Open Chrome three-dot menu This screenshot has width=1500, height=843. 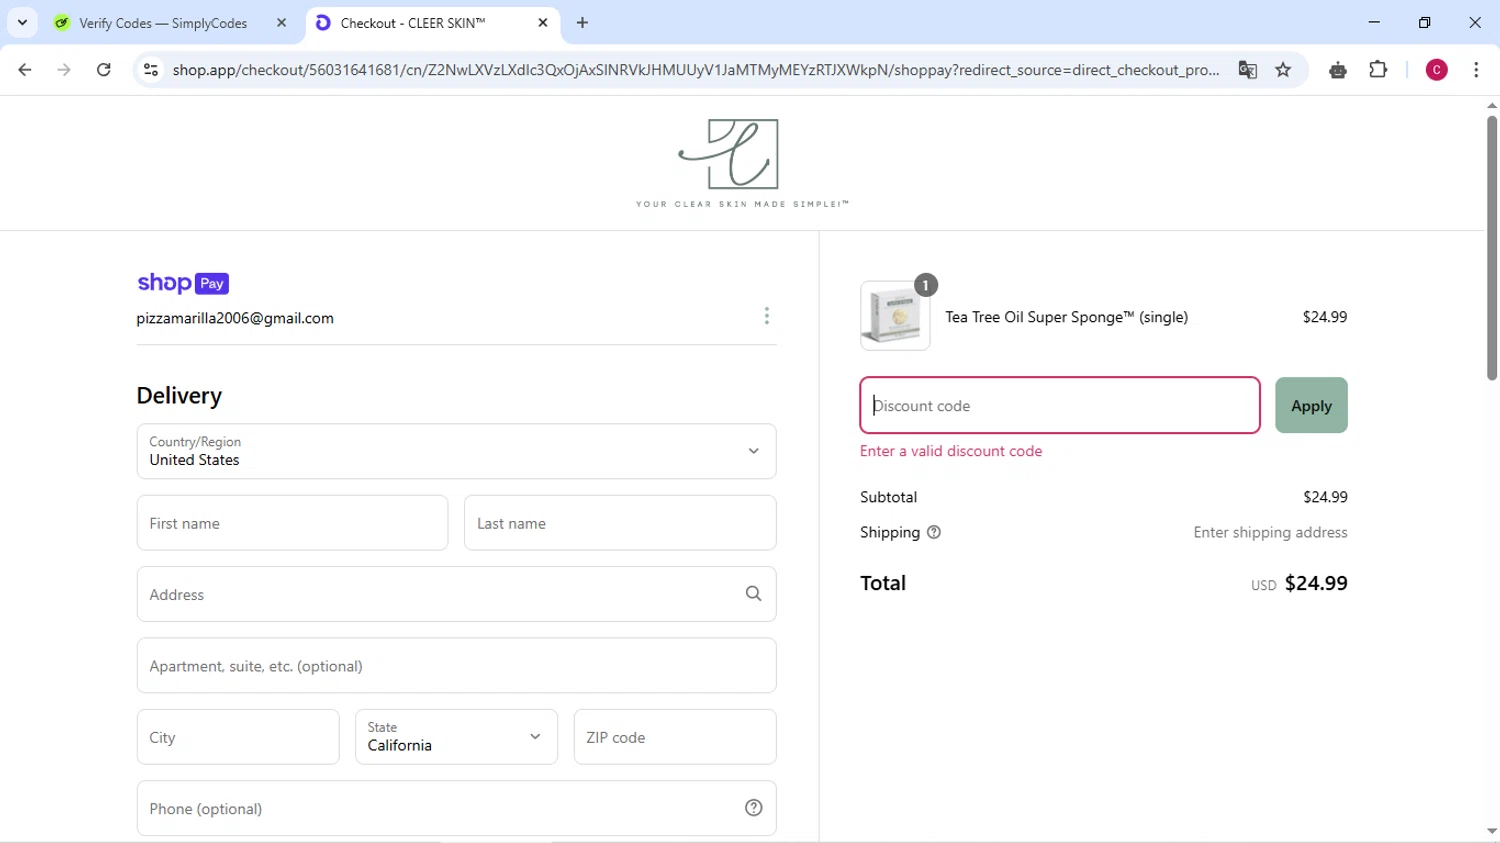[1476, 70]
